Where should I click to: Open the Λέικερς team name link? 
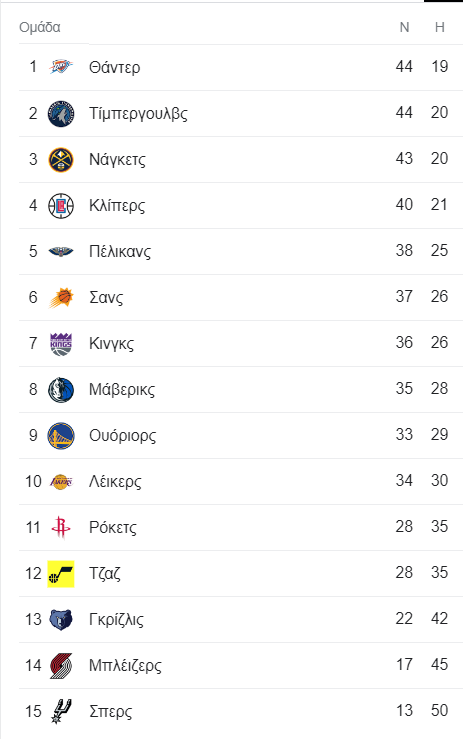click(x=115, y=481)
